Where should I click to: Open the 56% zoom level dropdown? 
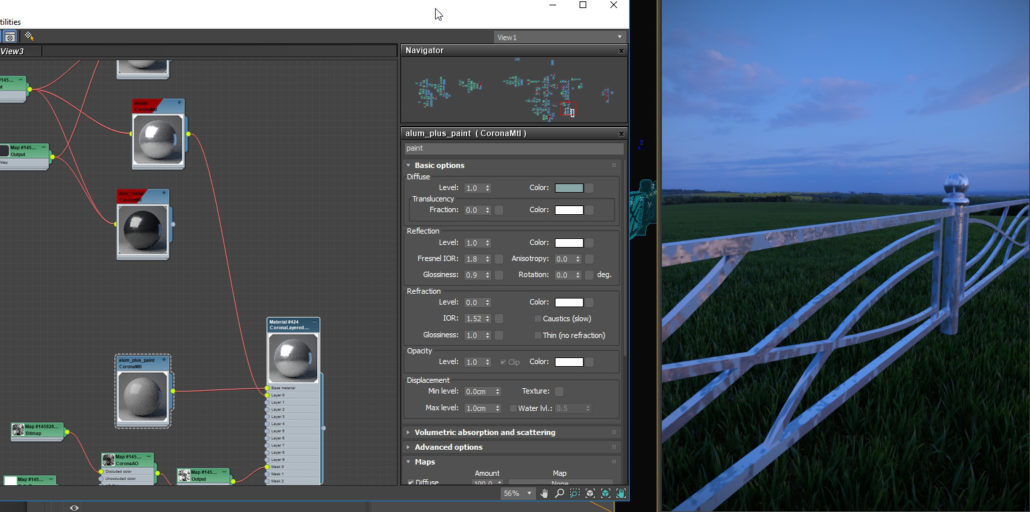coord(518,493)
